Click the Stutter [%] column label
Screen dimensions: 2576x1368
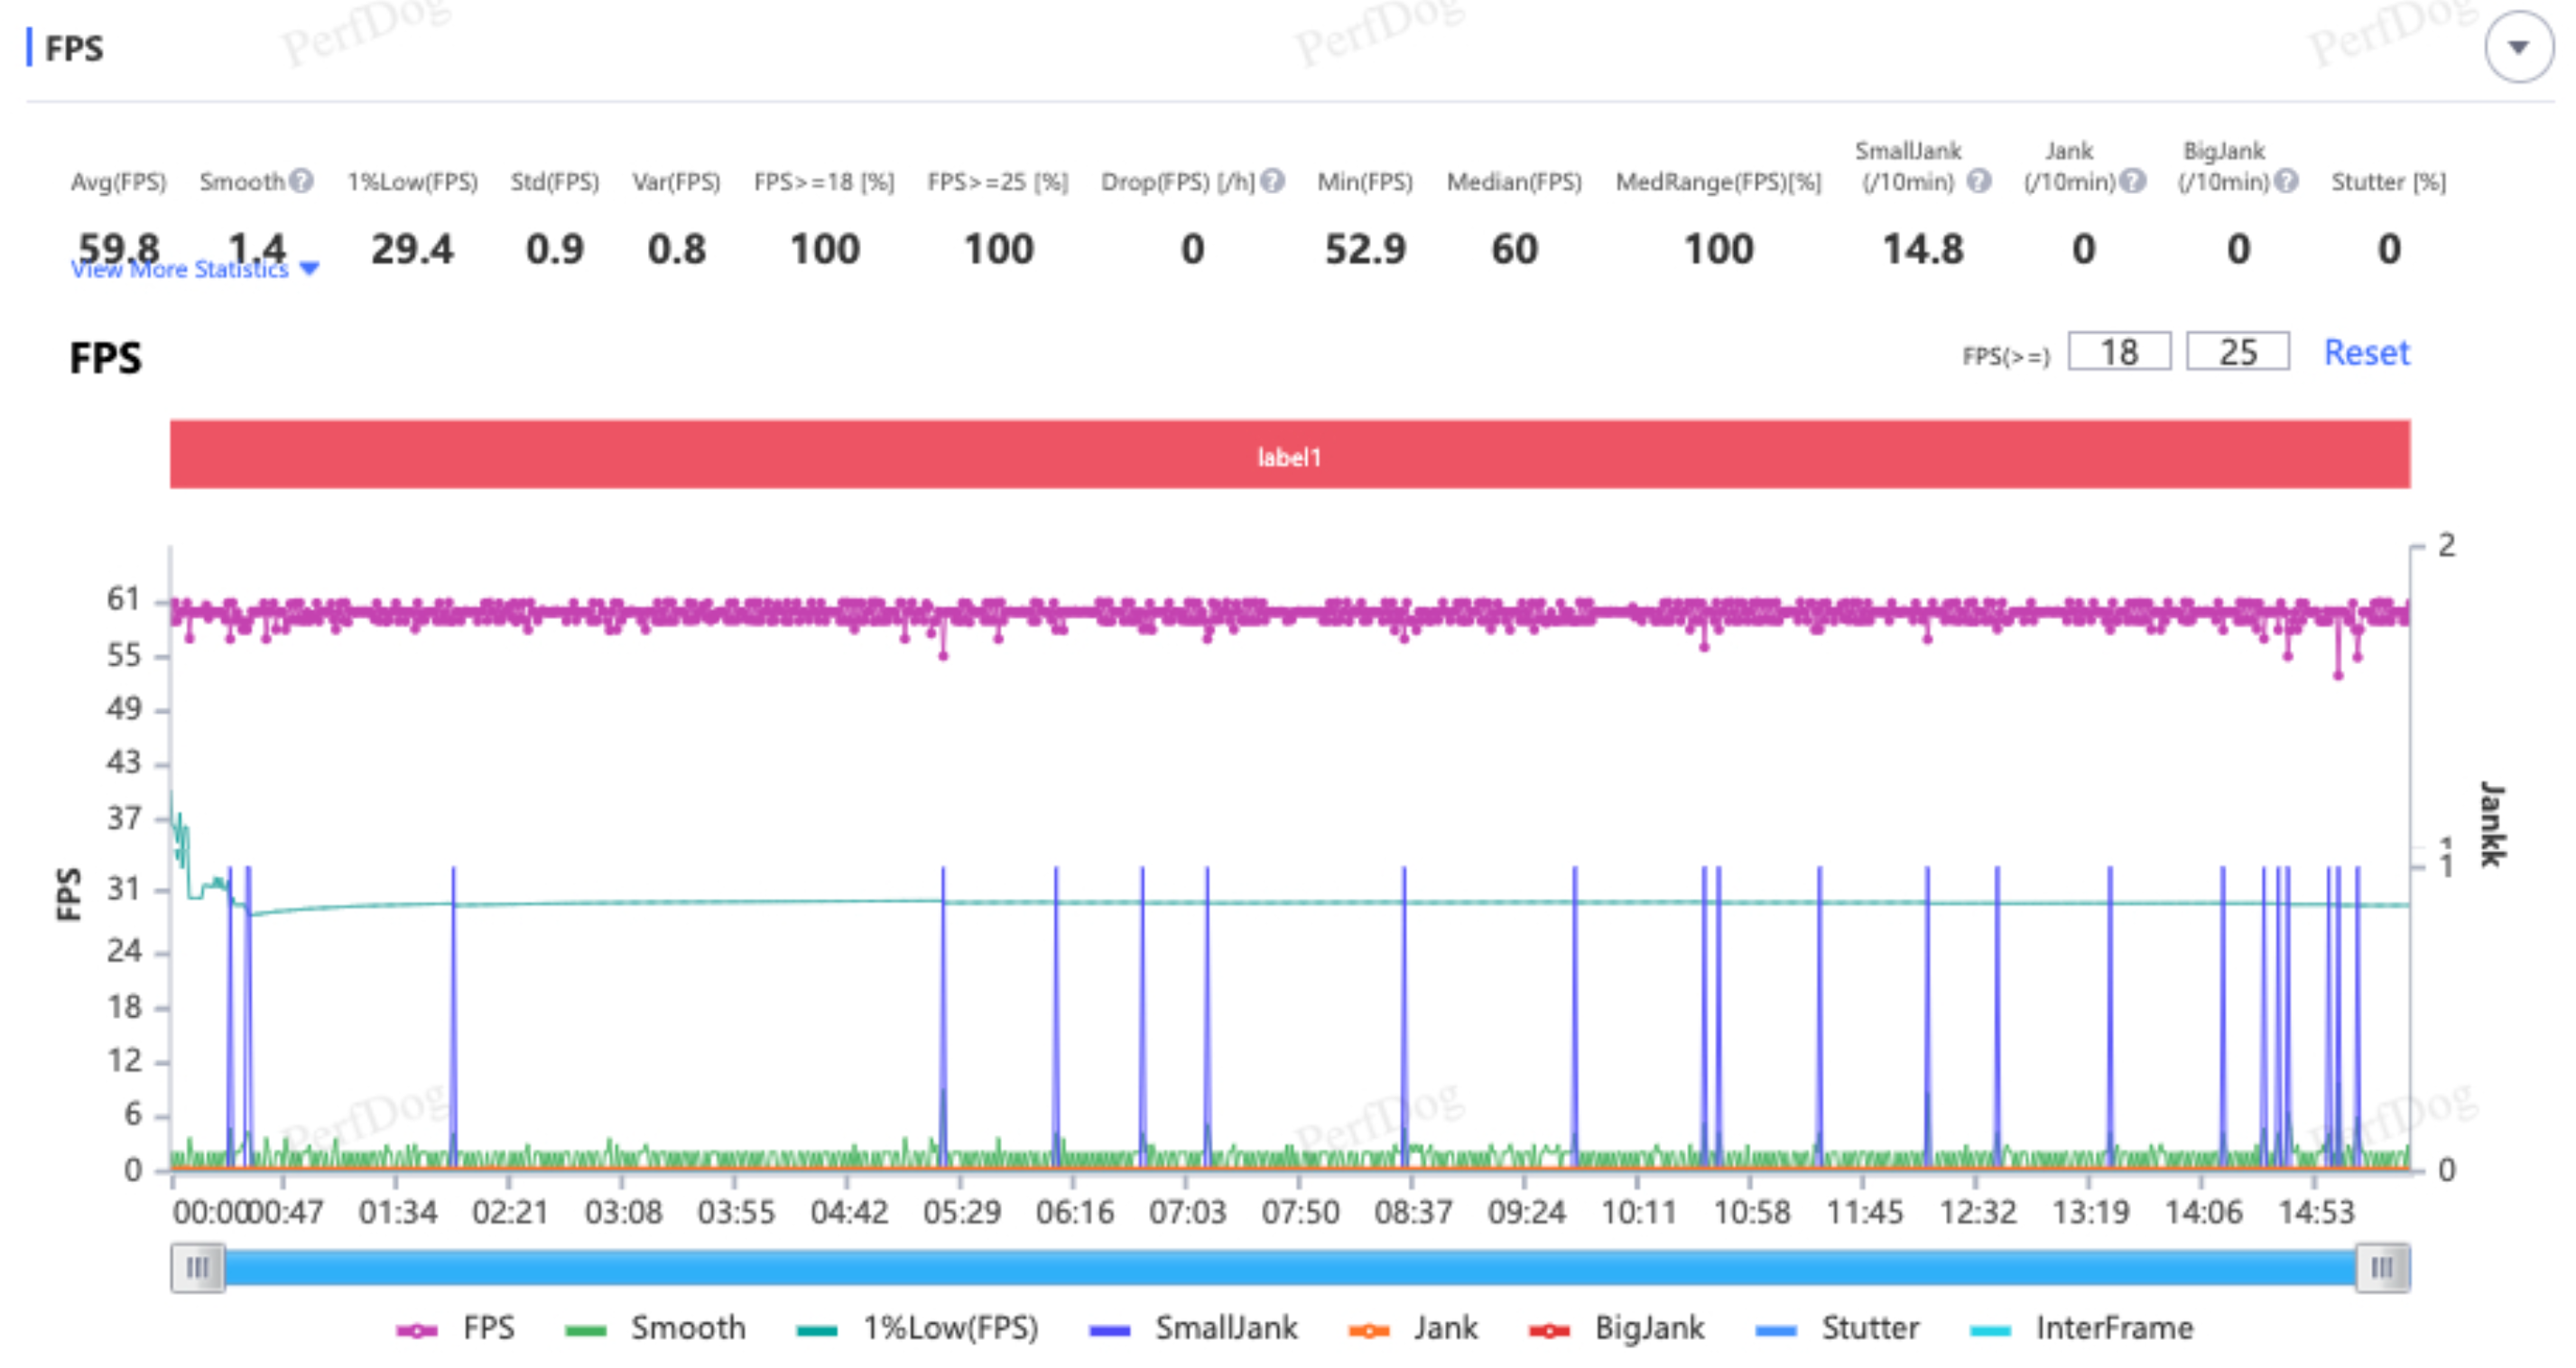[2388, 182]
